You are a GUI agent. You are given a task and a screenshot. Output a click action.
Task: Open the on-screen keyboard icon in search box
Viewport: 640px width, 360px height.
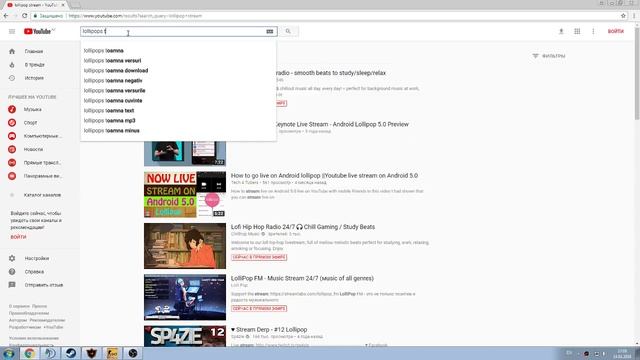[x=269, y=31]
